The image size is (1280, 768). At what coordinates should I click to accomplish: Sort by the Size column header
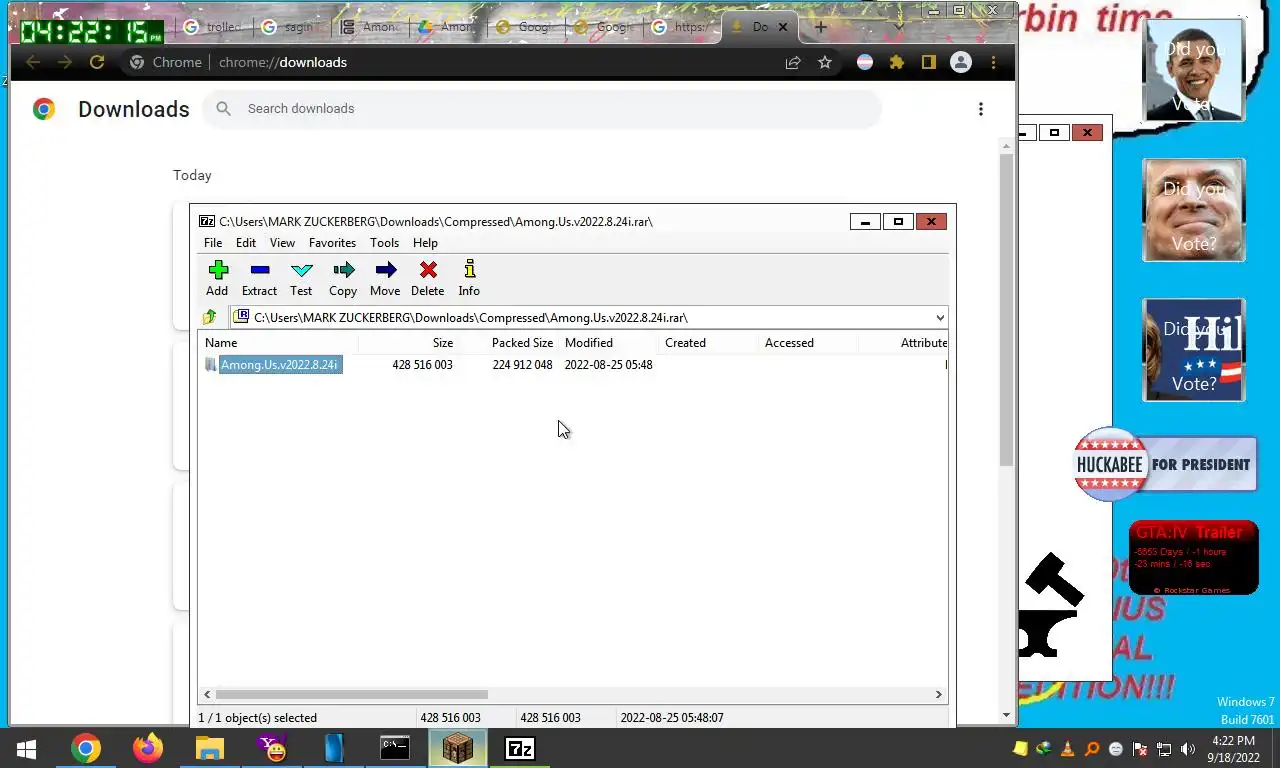coord(408,342)
